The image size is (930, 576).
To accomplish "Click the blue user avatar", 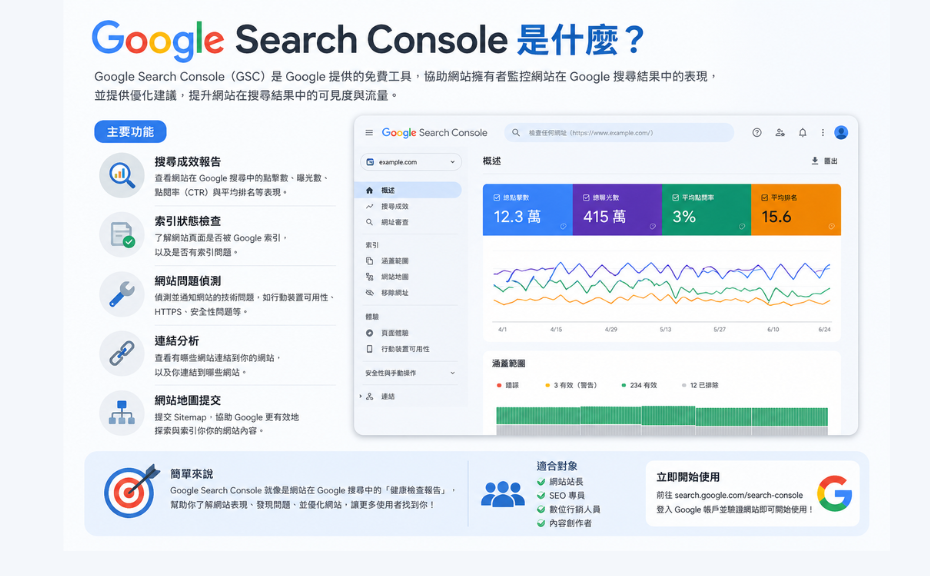I will click(841, 132).
